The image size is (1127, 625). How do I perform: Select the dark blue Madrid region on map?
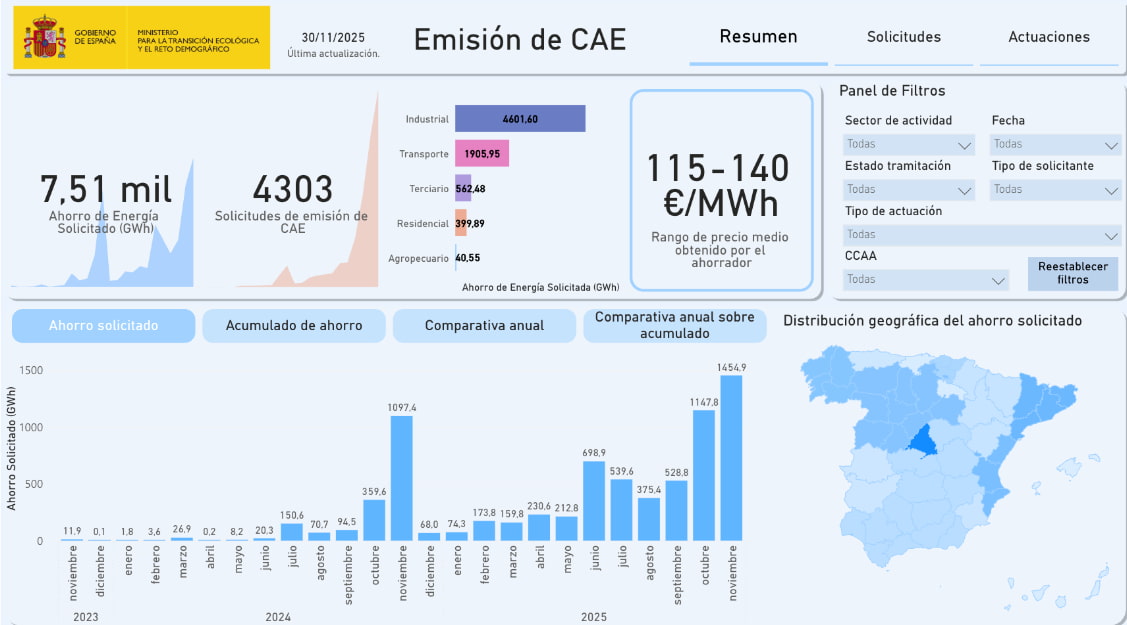[921, 441]
